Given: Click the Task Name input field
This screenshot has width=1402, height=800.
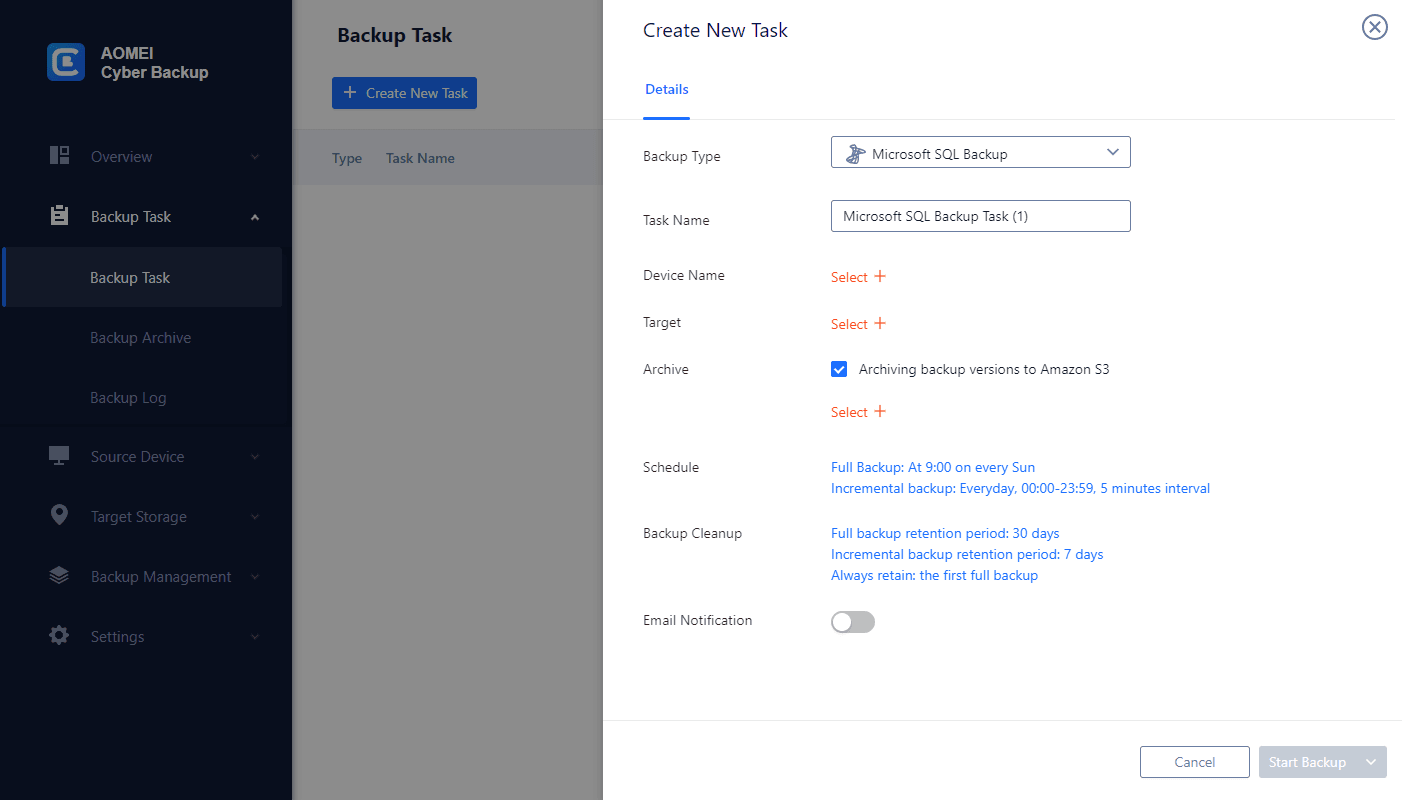Looking at the screenshot, I should tap(980, 216).
